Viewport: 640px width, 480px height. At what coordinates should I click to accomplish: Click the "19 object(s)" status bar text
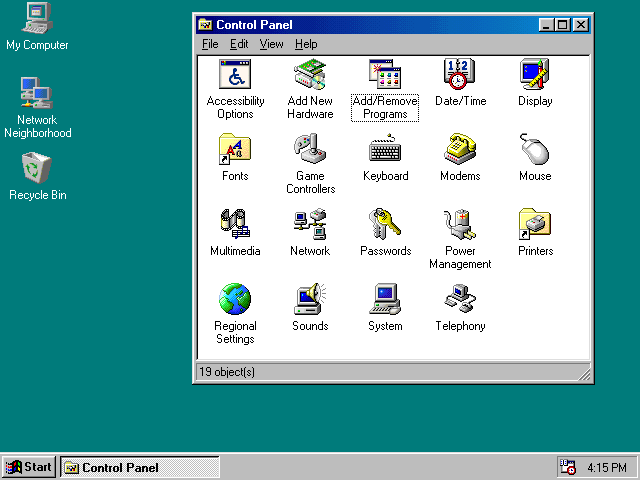point(227,372)
